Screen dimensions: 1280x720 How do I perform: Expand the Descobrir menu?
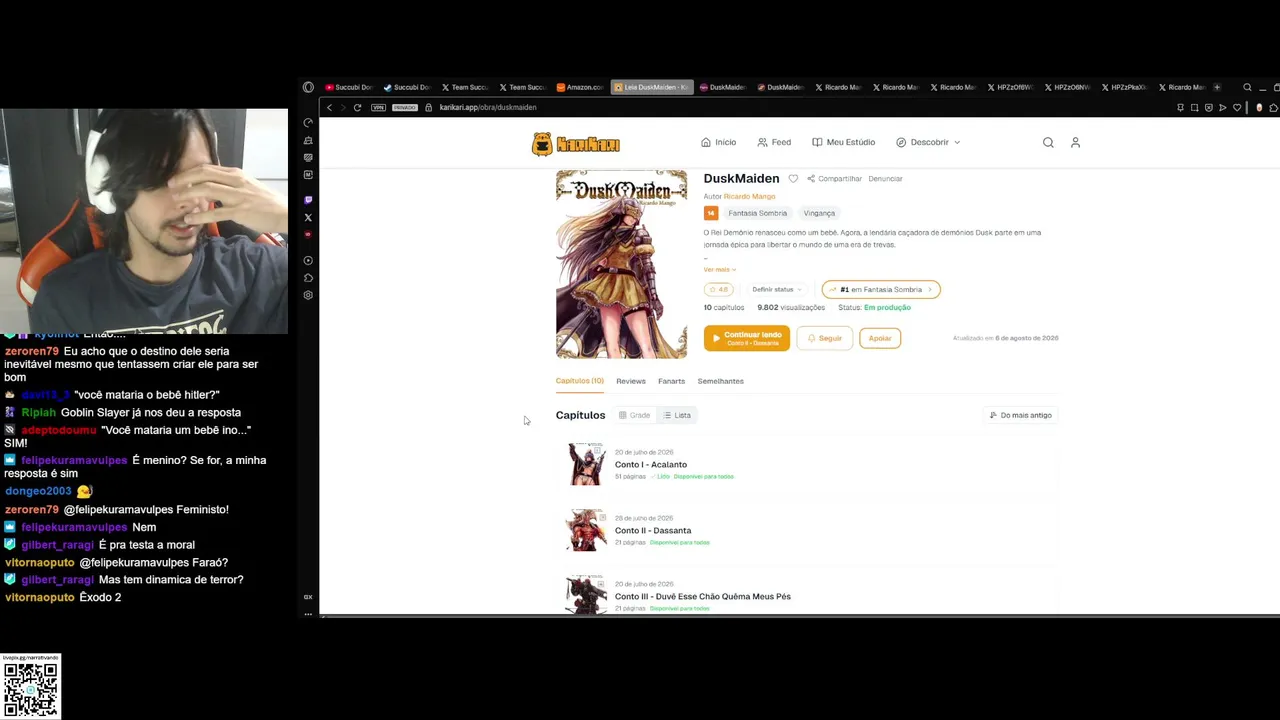pyautogui.click(x=928, y=142)
